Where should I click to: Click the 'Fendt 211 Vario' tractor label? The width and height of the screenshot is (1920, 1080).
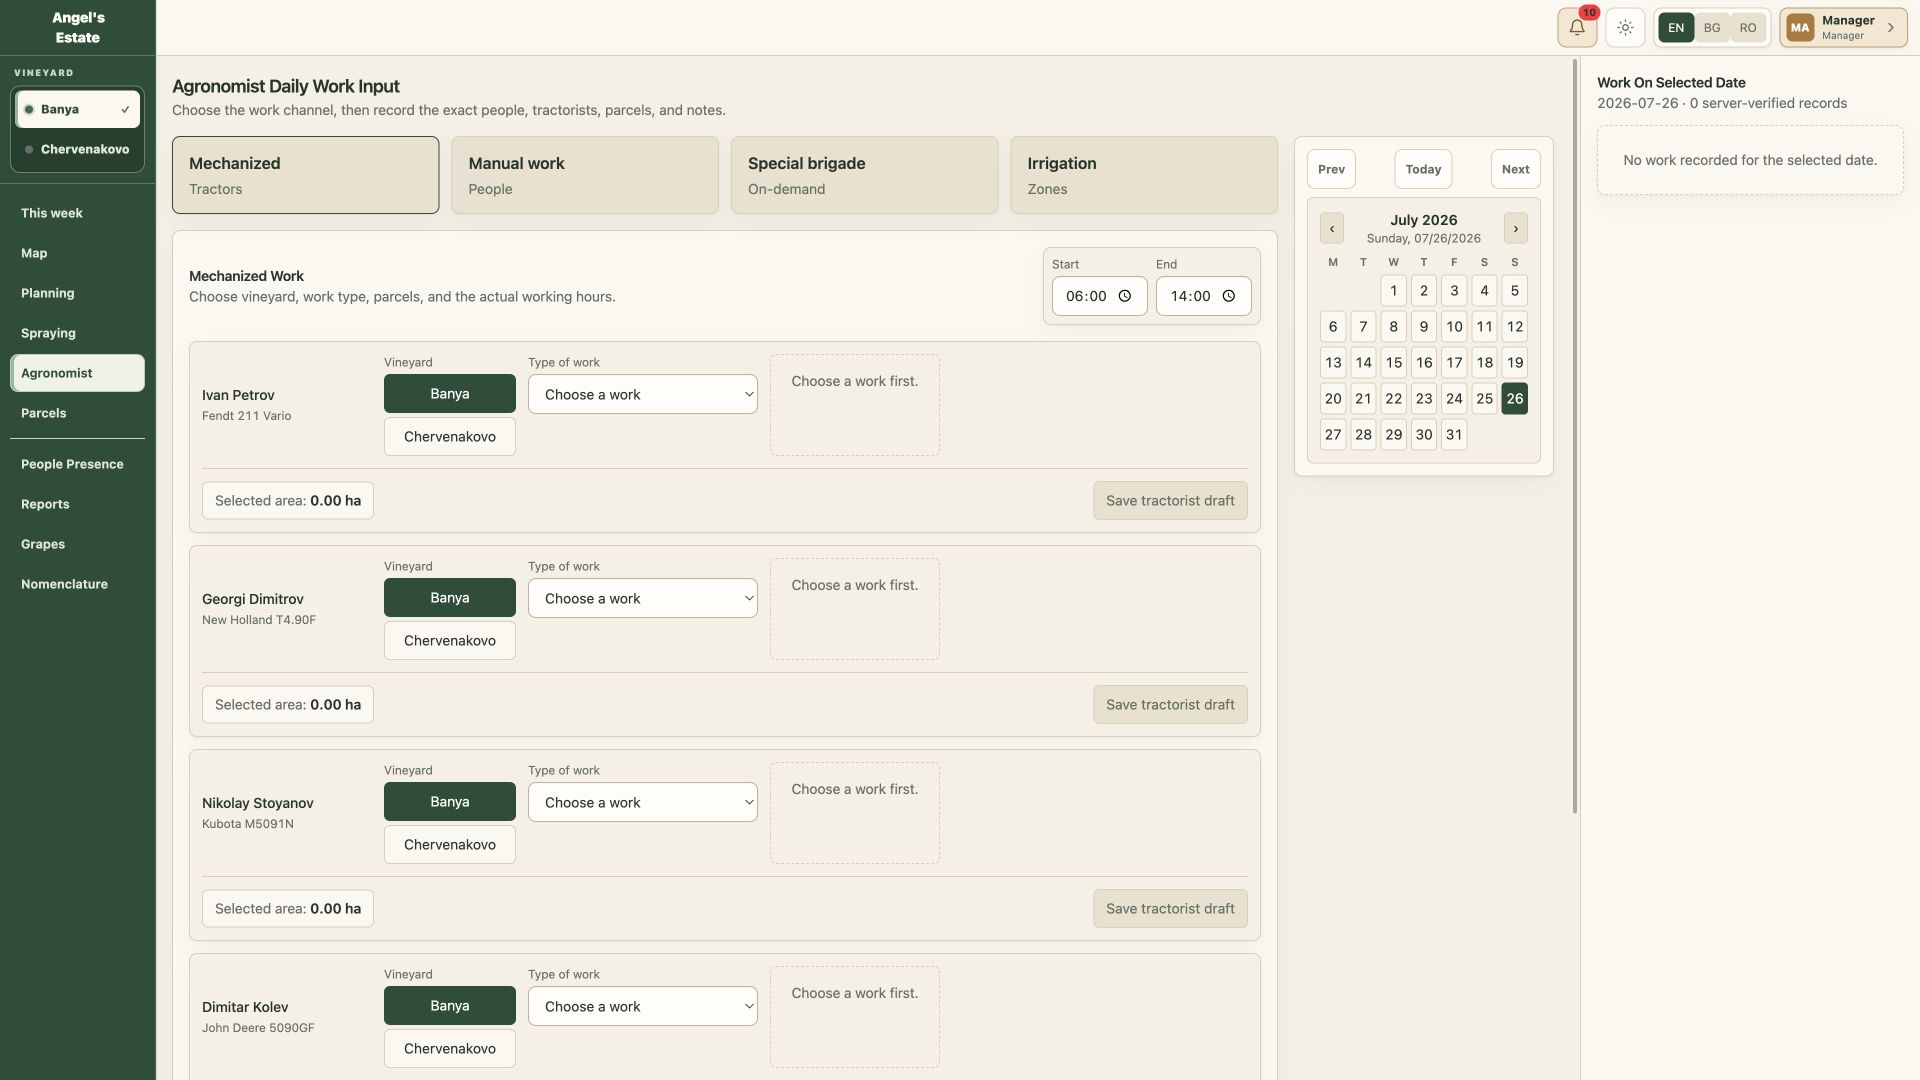(x=246, y=416)
